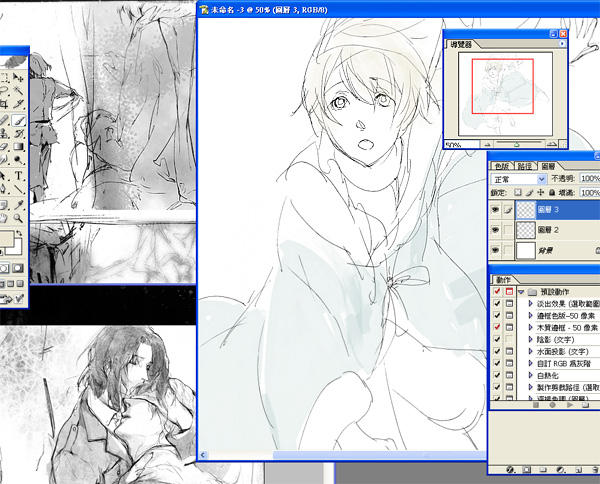This screenshot has width=600, height=484.
Task: Select the History Brush tool
Action: 18,133
